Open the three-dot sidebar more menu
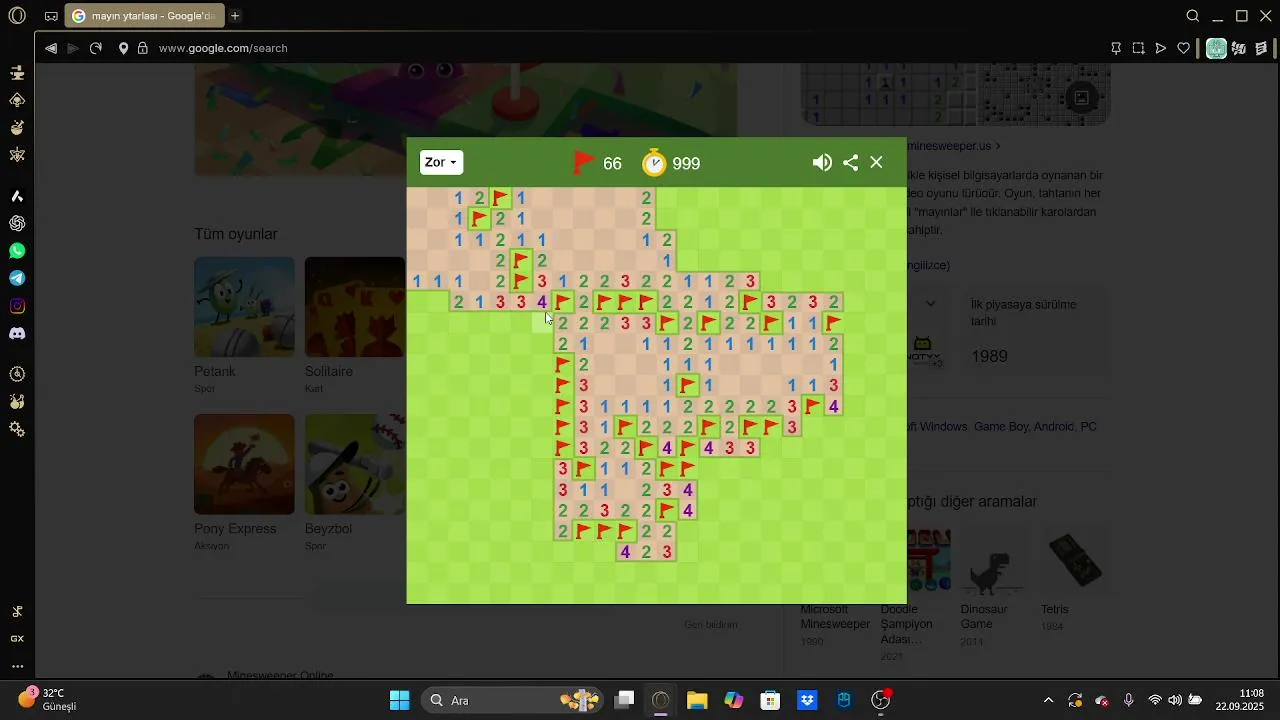1280x720 pixels. (x=17, y=666)
